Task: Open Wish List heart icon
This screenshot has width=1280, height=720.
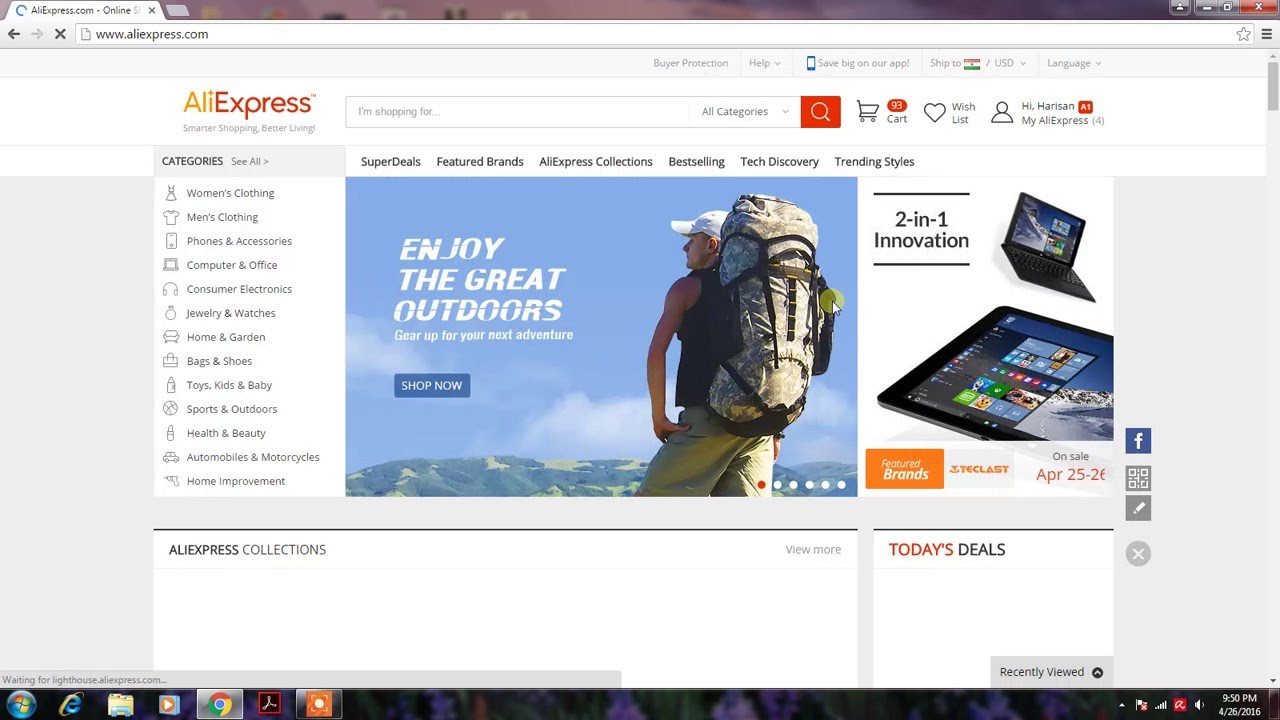Action: [x=934, y=113]
